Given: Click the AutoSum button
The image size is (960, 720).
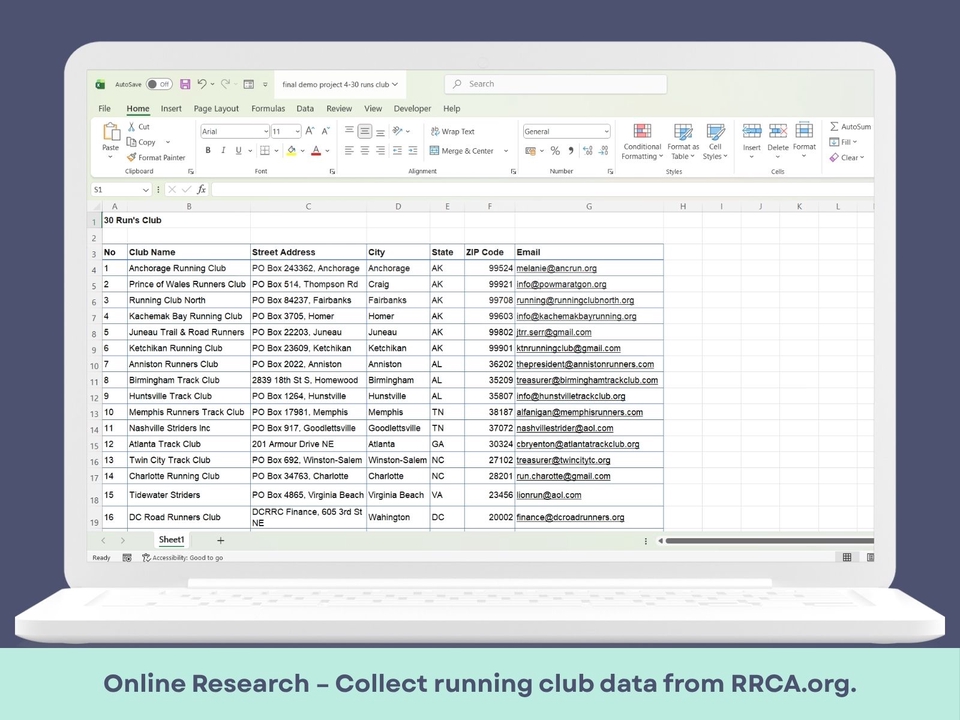Looking at the screenshot, I should 849,127.
